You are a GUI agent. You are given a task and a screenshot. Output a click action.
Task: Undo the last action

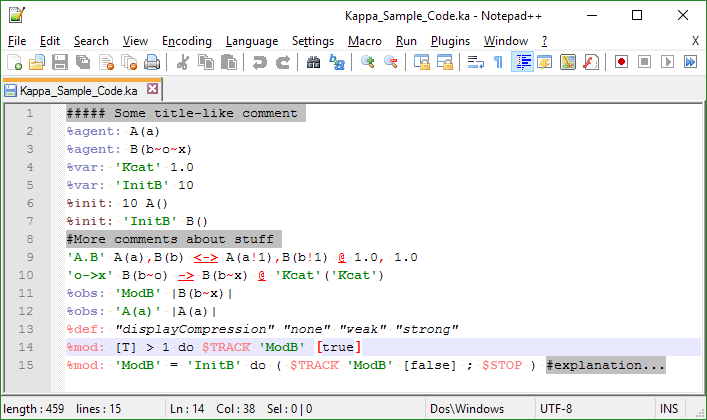[x=260, y=62]
